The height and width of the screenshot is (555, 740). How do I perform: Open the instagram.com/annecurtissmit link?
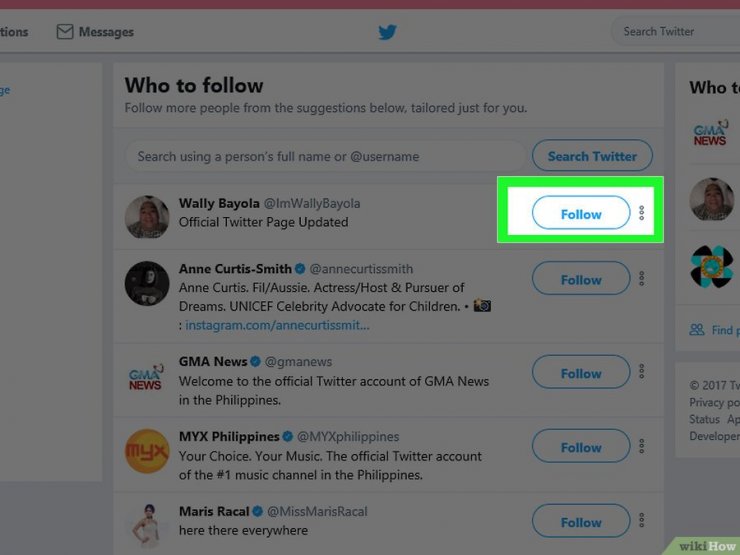(x=277, y=325)
